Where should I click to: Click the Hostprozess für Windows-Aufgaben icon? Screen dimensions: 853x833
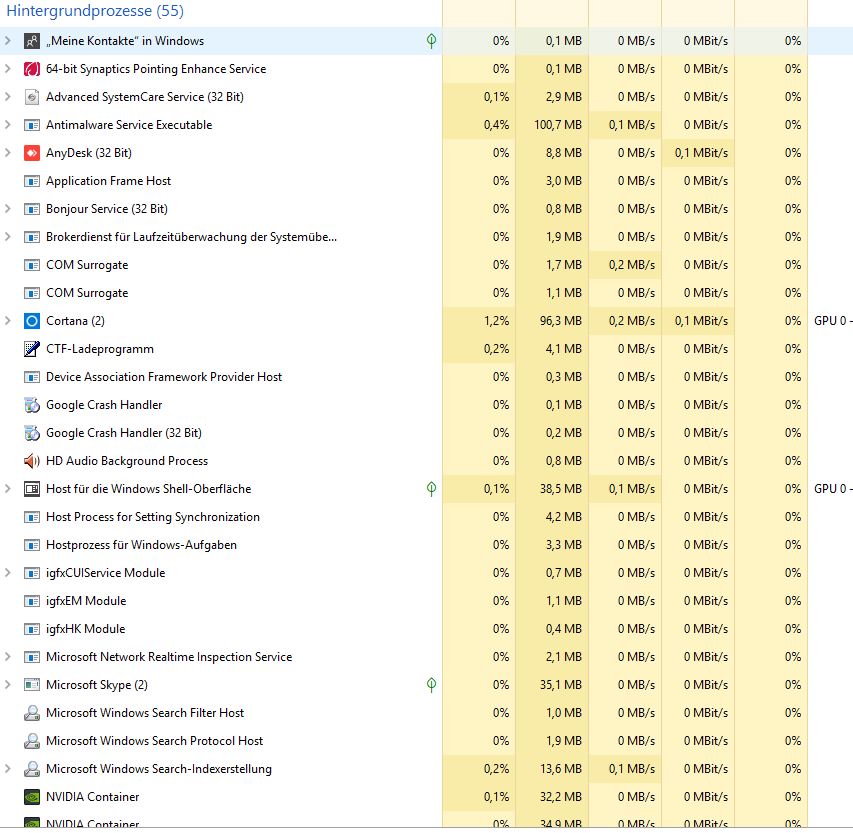point(32,545)
